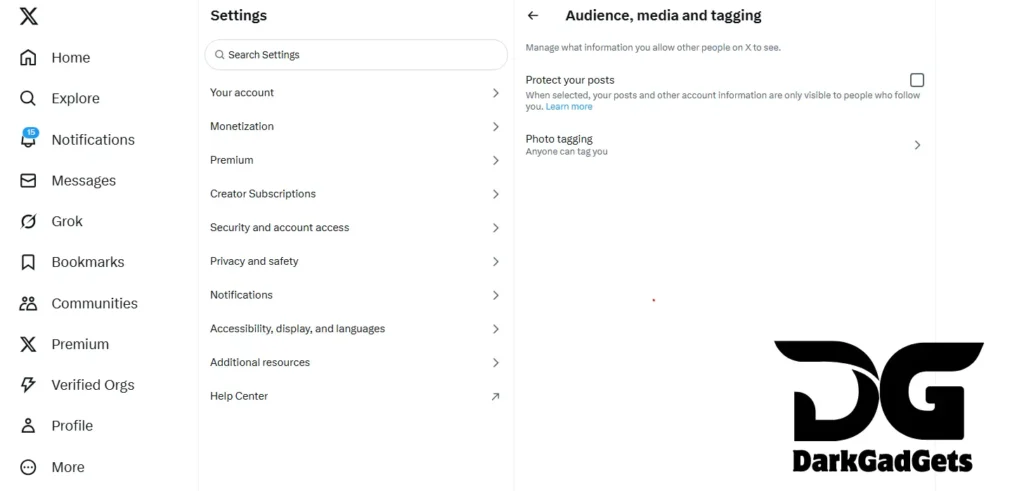Open Verified Orgs in the sidebar
This screenshot has width=1024, height=491.
click(93, 385)
